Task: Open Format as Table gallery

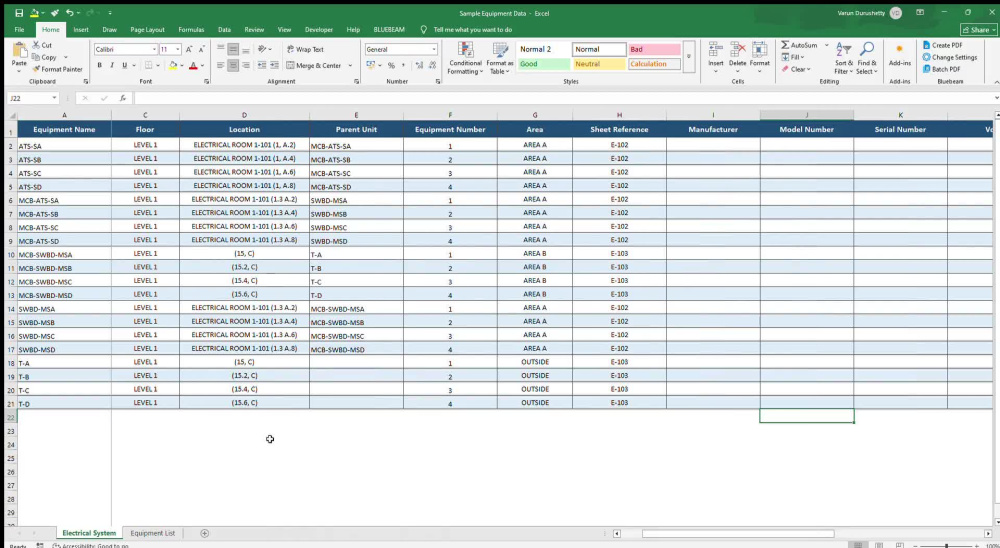Action: click(499, 59)
